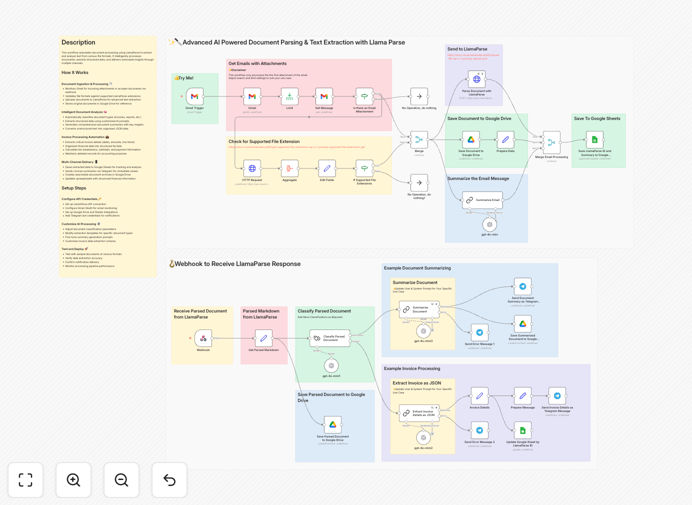Click the Advanced AI Powered Document Parsing title
The width and height of the screenshot is (692, 505).
coord(293,42)
